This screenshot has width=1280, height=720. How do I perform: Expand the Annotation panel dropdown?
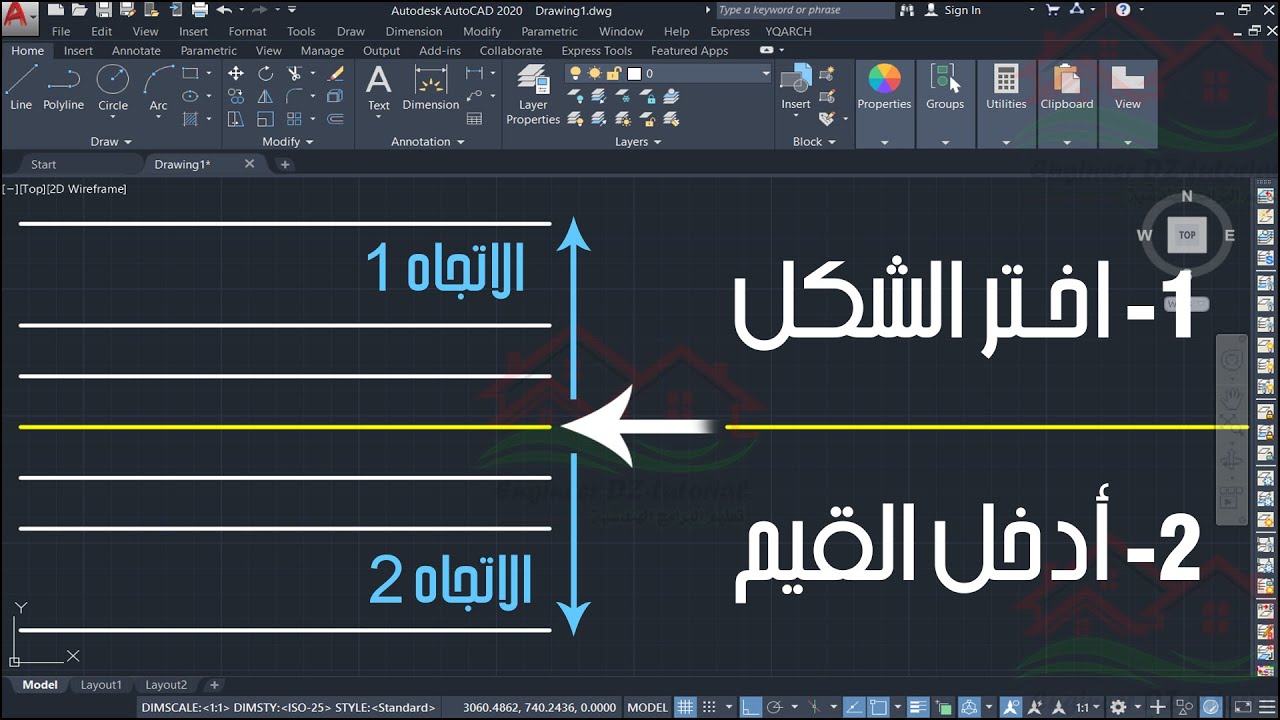click(428, 142)
